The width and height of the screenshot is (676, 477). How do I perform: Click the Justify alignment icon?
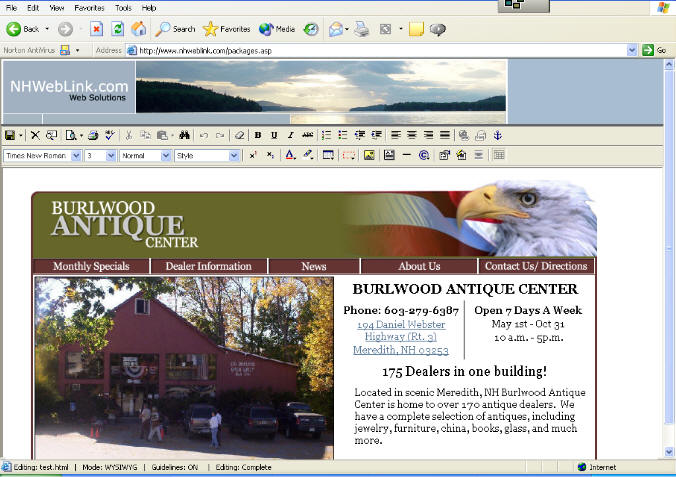[x=445, y=135]
